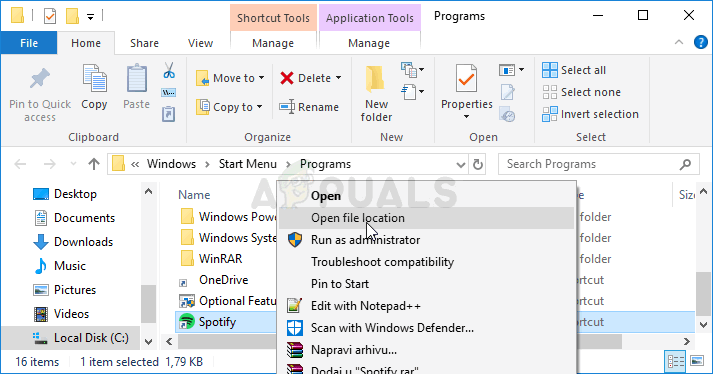Choose Open file location in context menu
The height and width of the screenshot is (374, 713).
click(426, 218)
